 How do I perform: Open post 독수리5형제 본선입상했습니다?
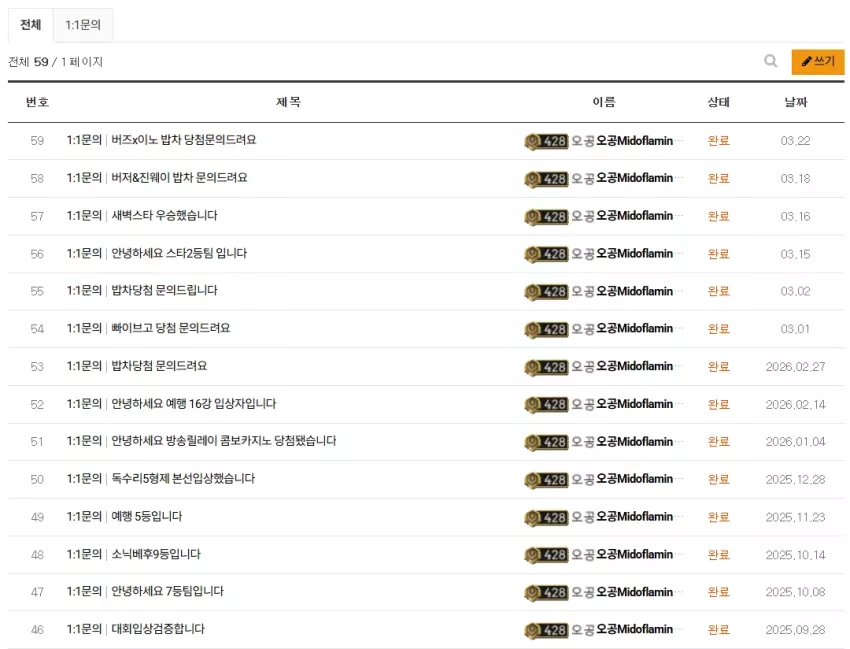coord(183,479)
